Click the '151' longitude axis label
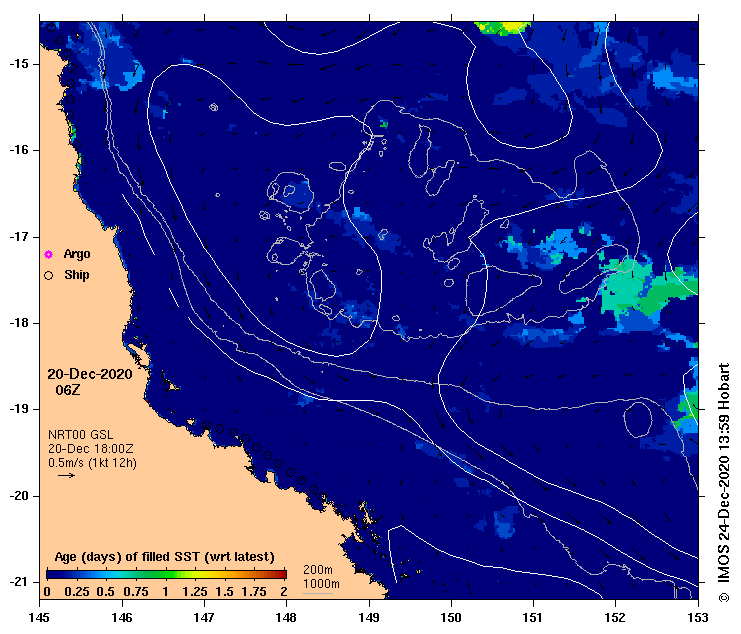This screenshot has width=741, height=634. 533,617
